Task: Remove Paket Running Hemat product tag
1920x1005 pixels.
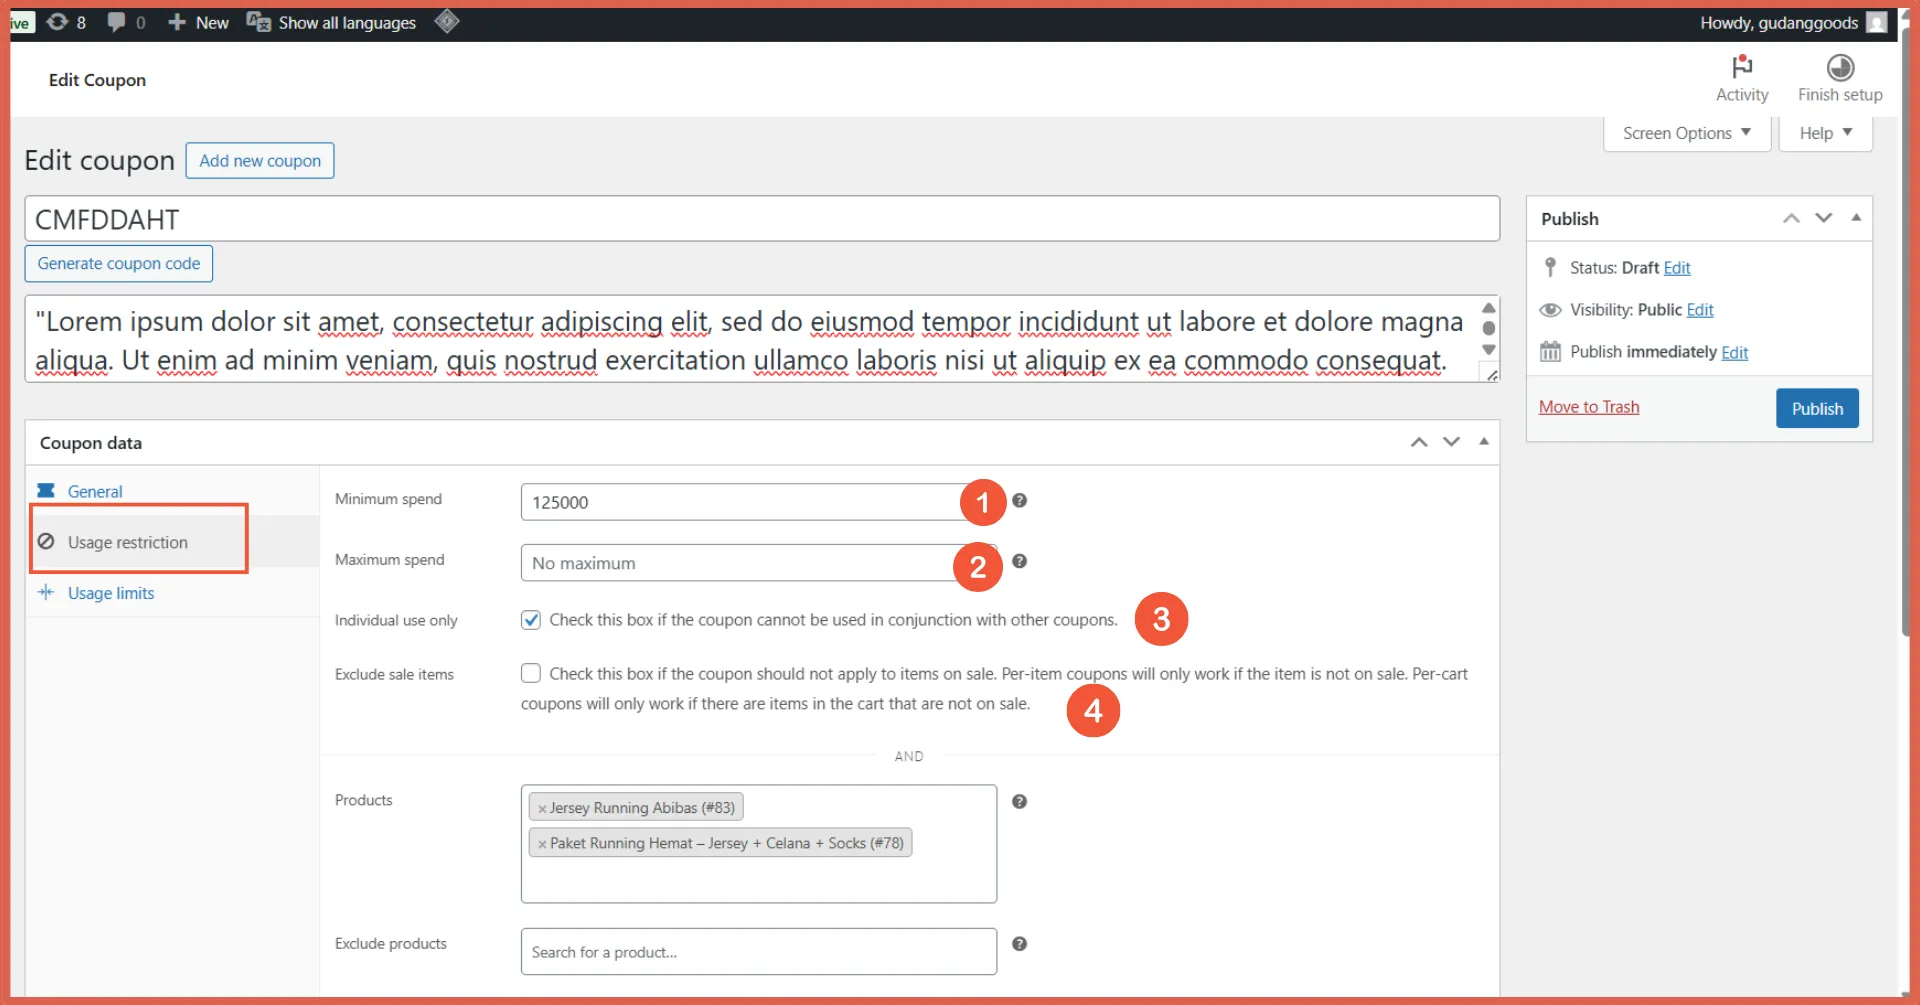Action: coord(542,844)
